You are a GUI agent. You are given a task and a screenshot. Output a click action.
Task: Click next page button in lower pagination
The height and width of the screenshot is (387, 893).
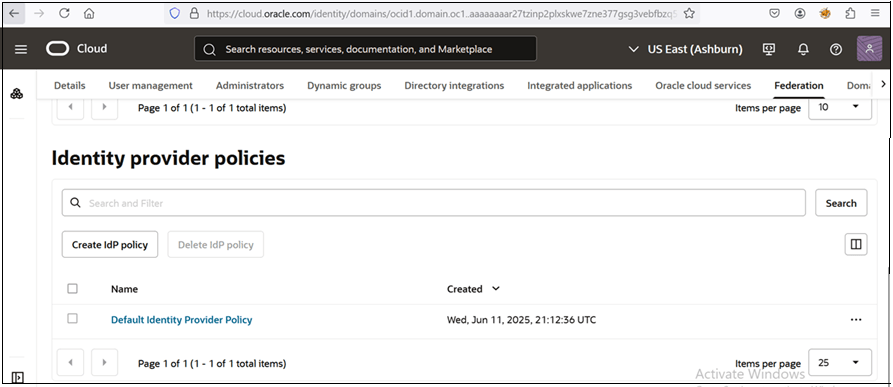tap(104, 363)
